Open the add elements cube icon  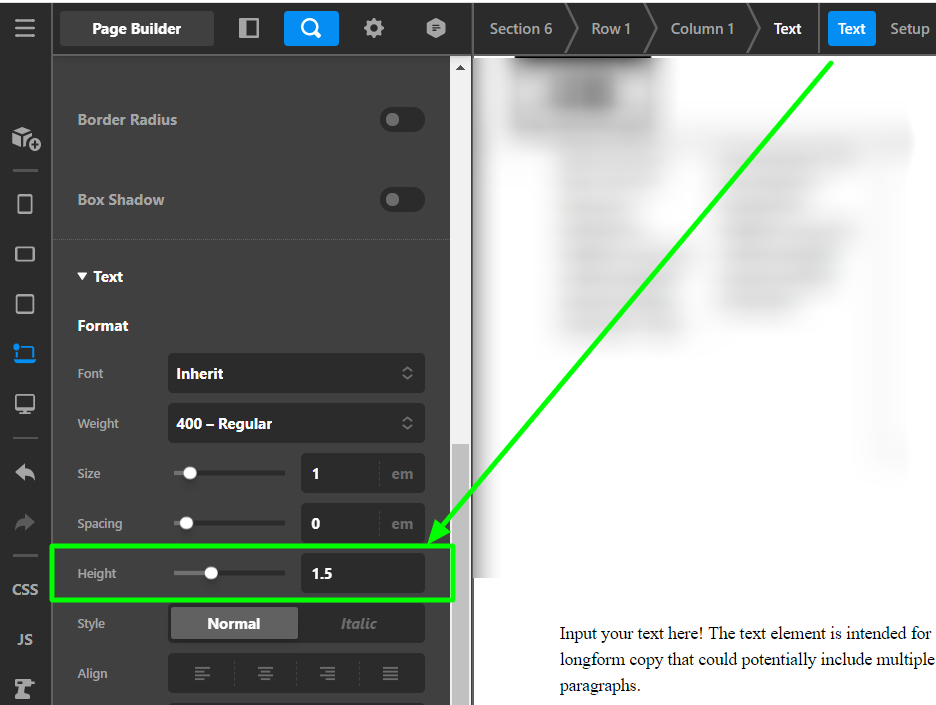point(26,138)
